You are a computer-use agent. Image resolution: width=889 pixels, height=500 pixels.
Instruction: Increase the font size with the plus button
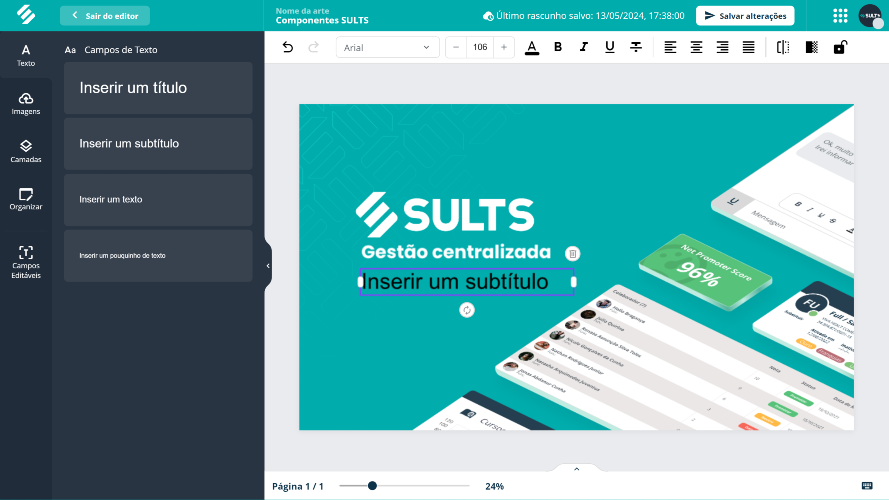coord(503,47)
